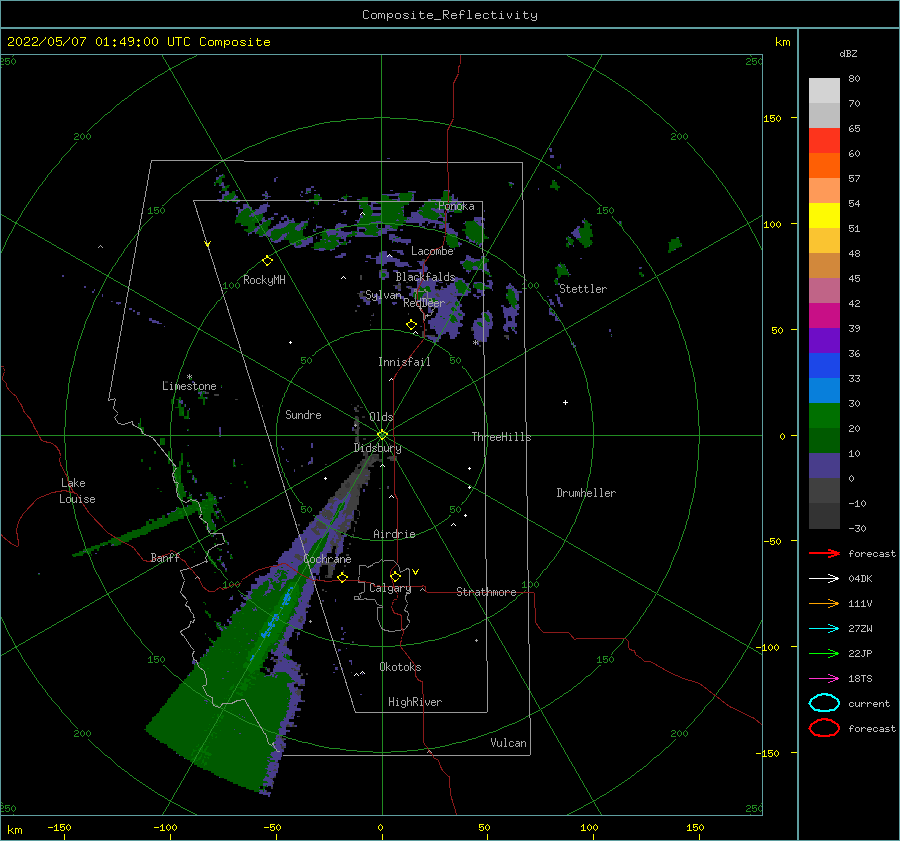Click the Composite_Reflectivity title
The image size is (900, 841).
(450, 15)
